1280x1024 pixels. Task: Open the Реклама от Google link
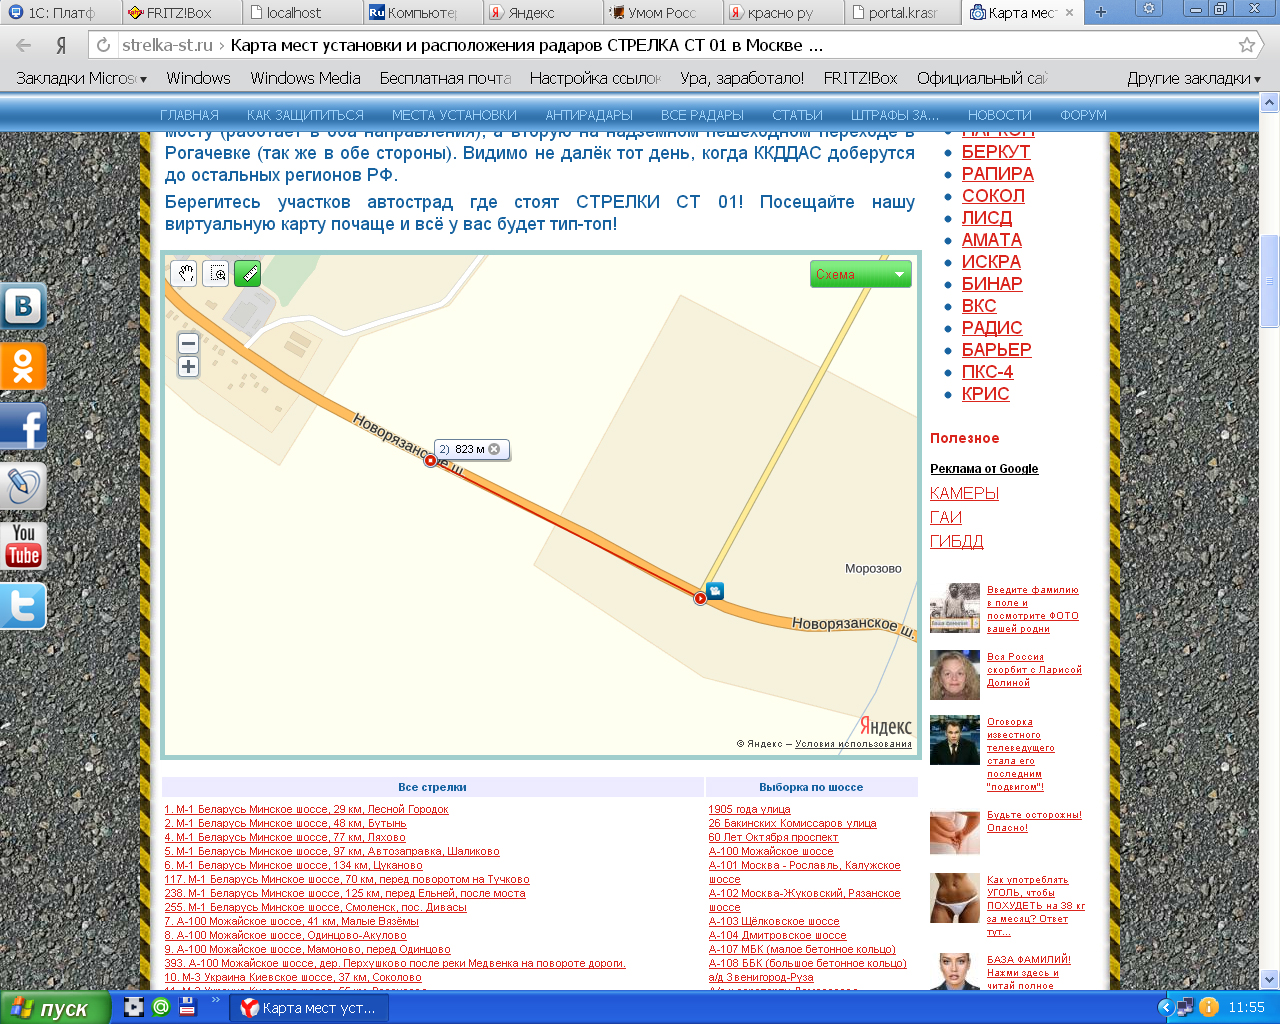coord(984,468)
